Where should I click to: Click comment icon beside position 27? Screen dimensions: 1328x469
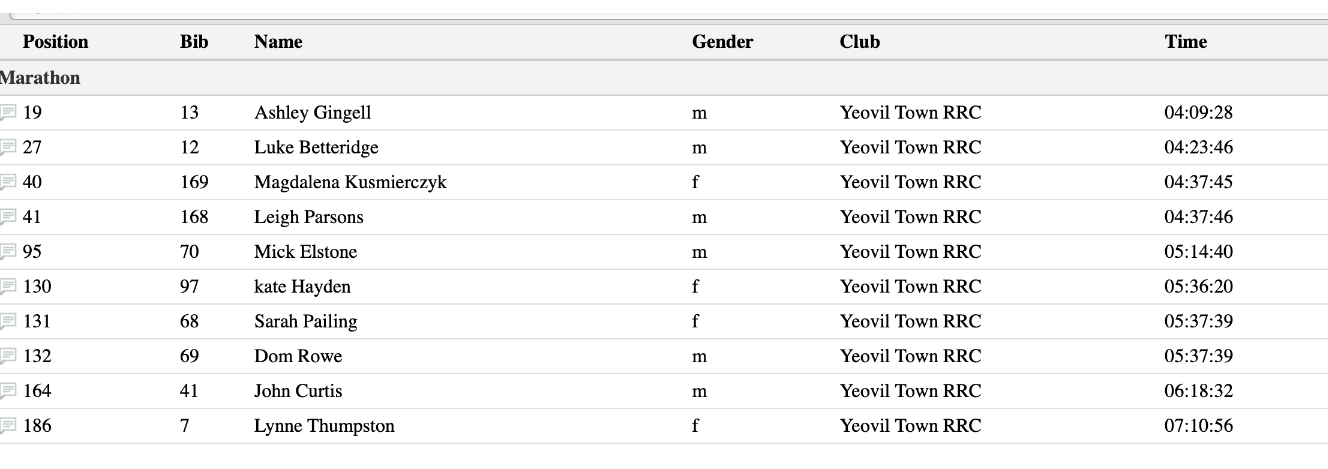coord(8,148)
